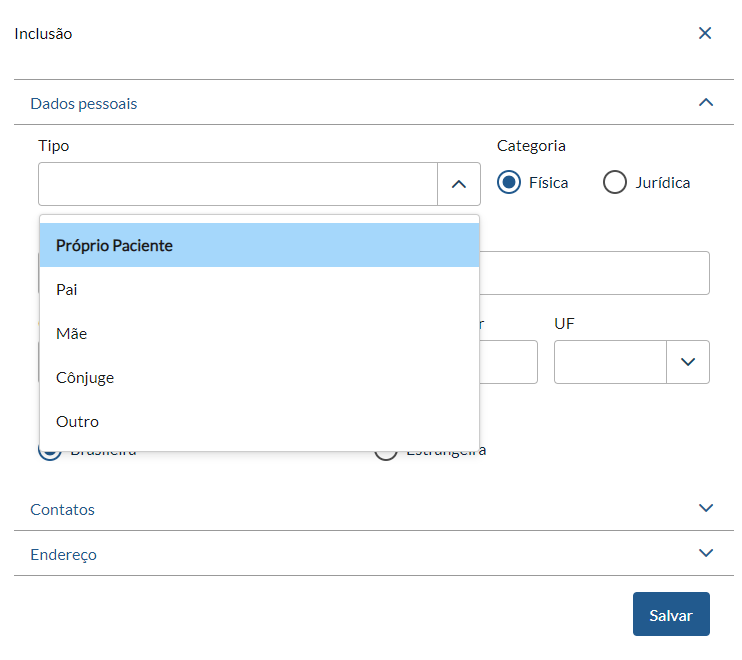This screenshot has height=660, width=742.
Task: Close the Inclusão dialog with the X
Action: coord(705,33)
